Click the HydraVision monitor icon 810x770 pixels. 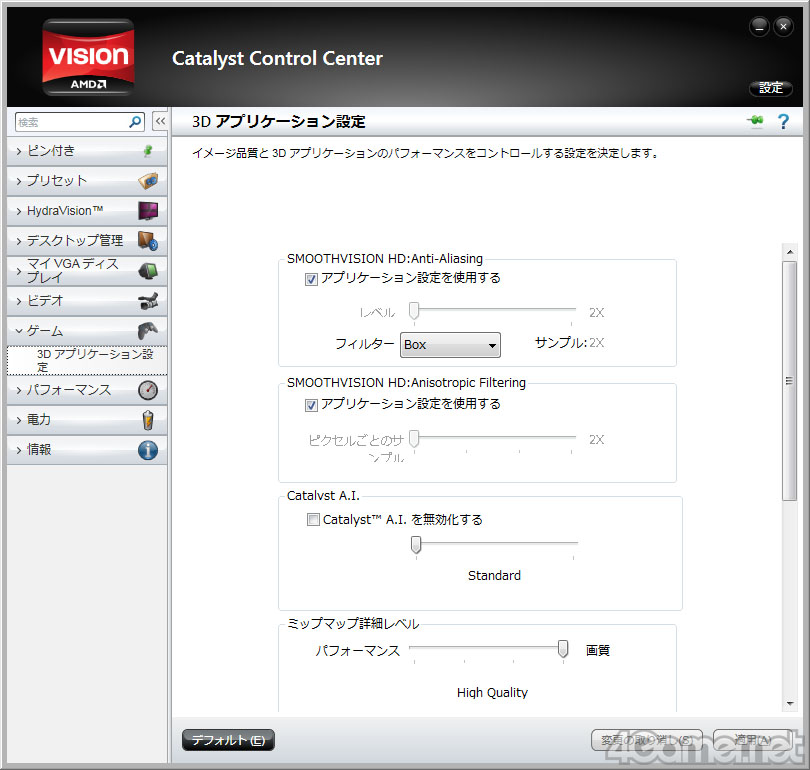[x=148, y=211]
